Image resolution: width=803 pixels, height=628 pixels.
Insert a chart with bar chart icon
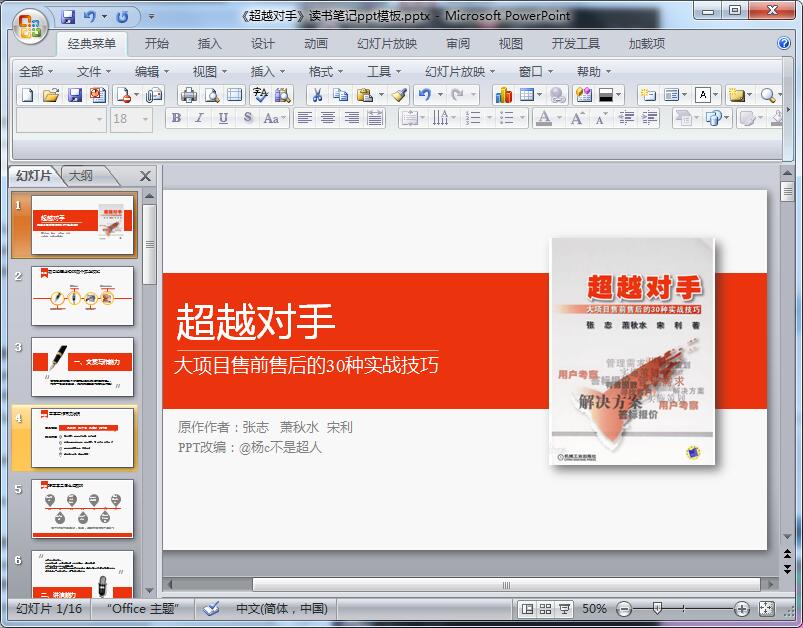click(503, 95)
